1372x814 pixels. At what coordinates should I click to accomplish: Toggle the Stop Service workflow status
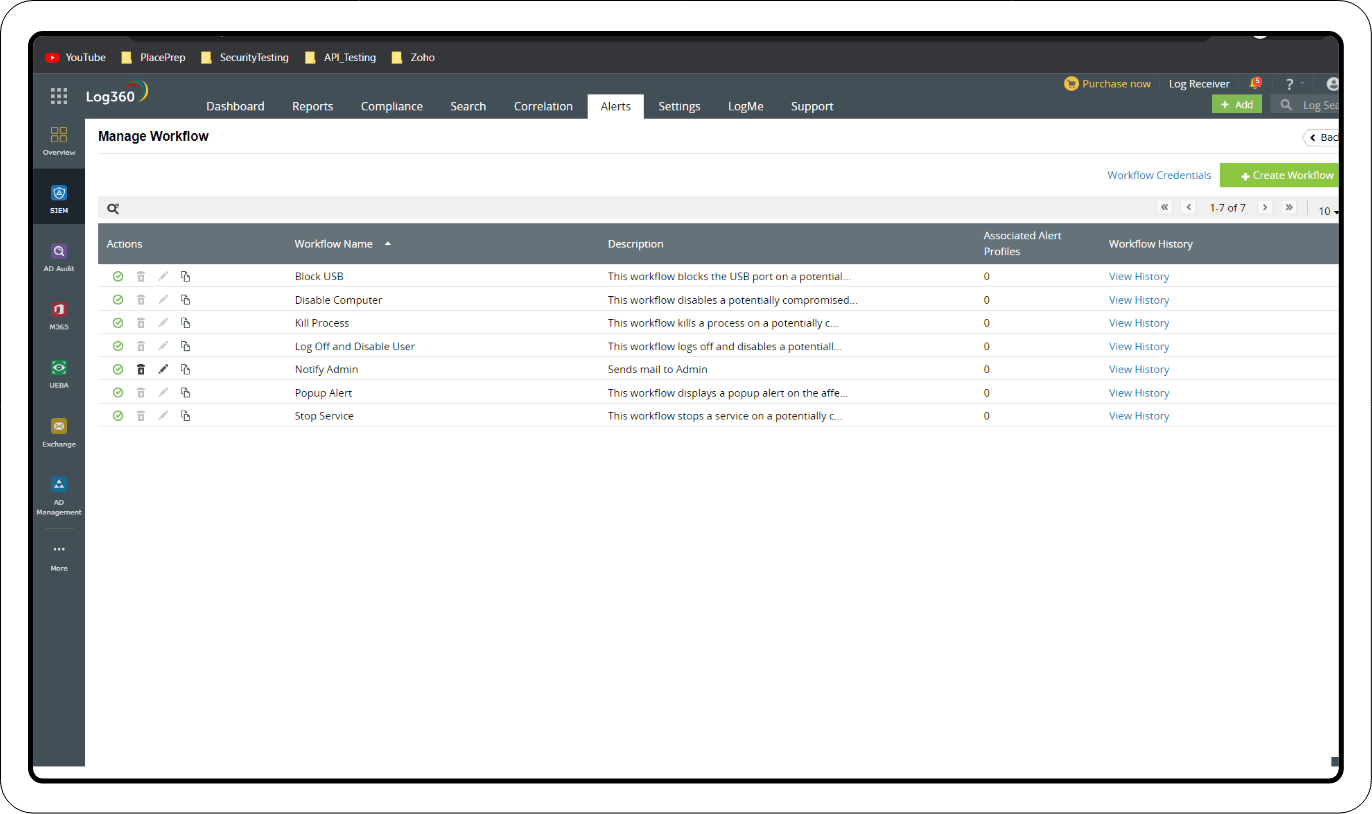(x=117, y=415)
